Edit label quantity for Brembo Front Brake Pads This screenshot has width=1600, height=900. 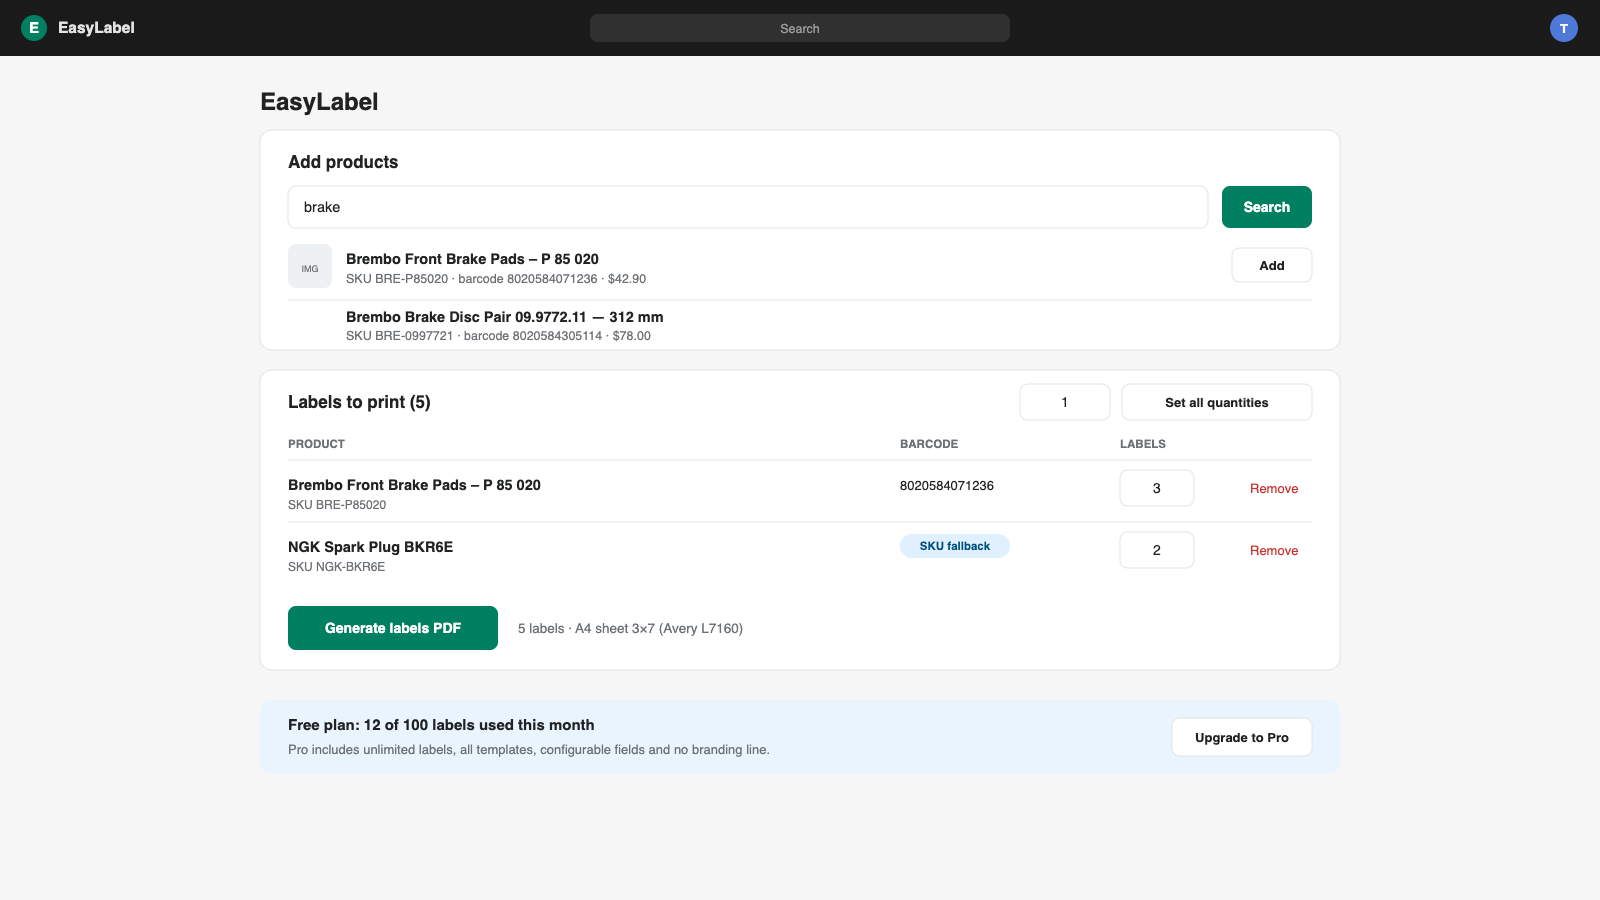1157,488
